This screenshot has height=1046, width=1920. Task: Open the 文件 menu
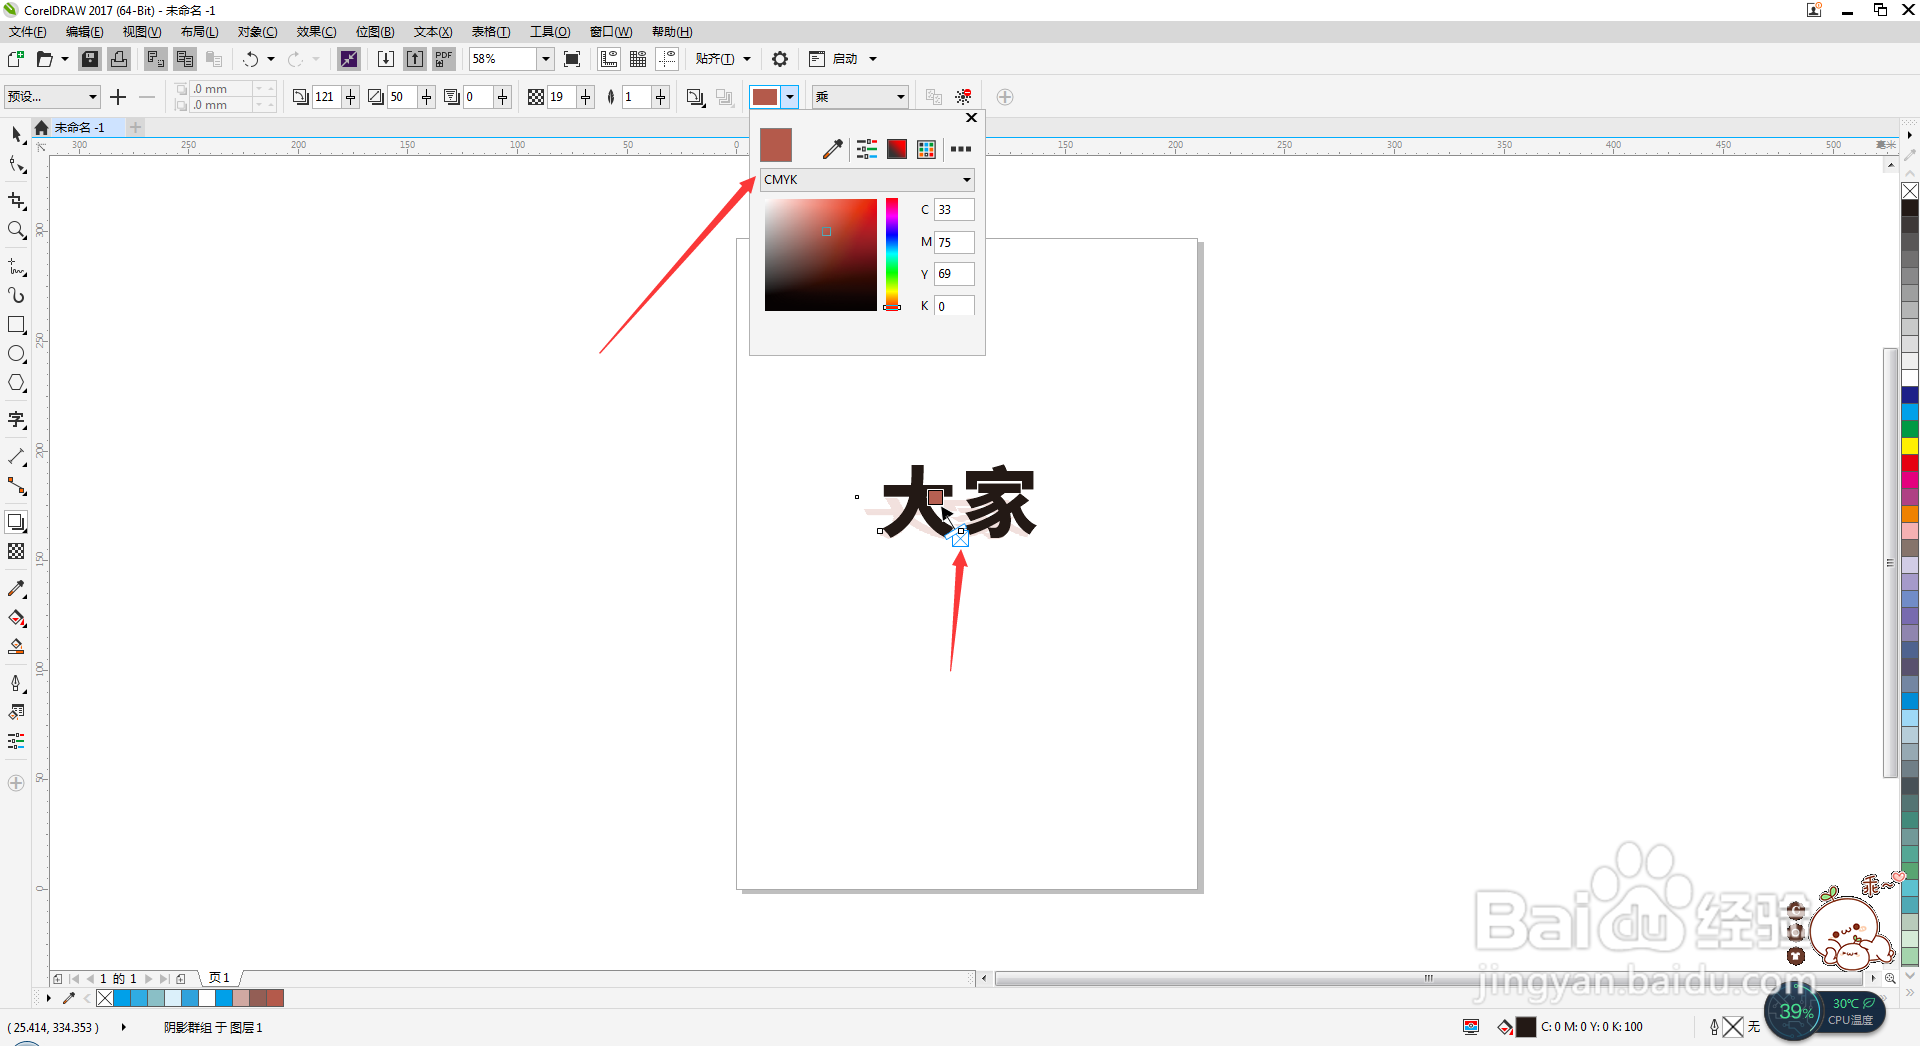point(27,32)
